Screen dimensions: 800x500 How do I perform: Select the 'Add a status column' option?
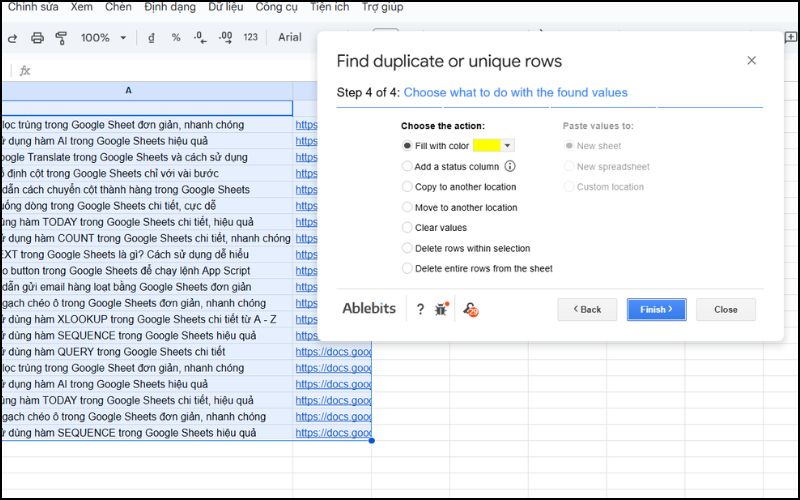click(407, 167)
